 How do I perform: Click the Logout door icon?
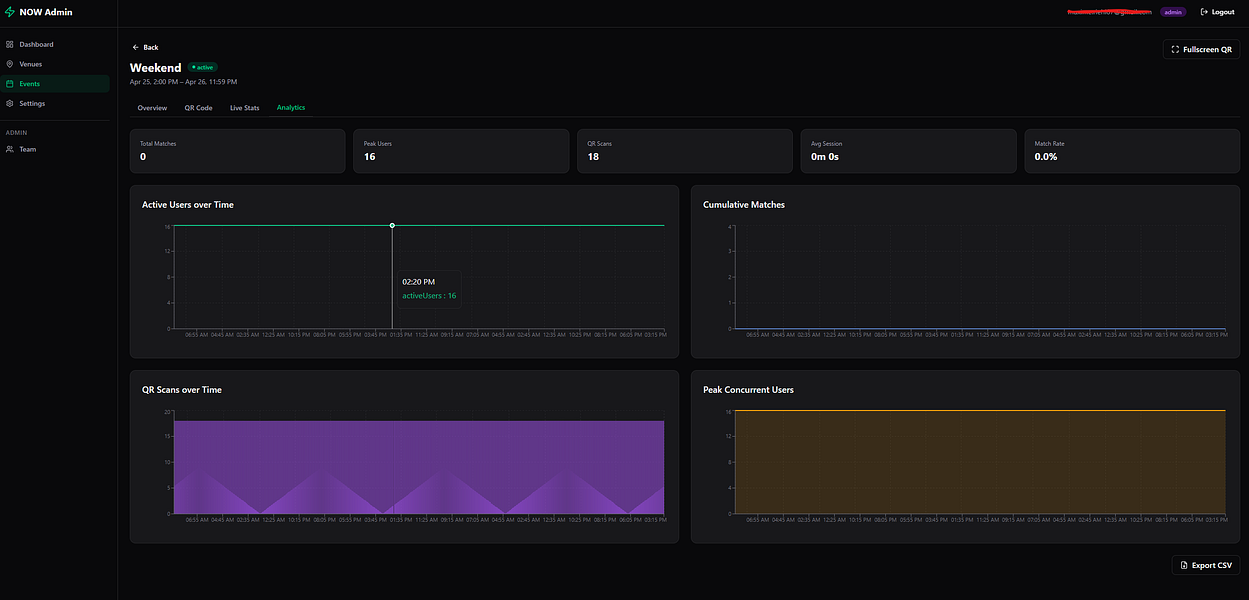(1204, 12)
